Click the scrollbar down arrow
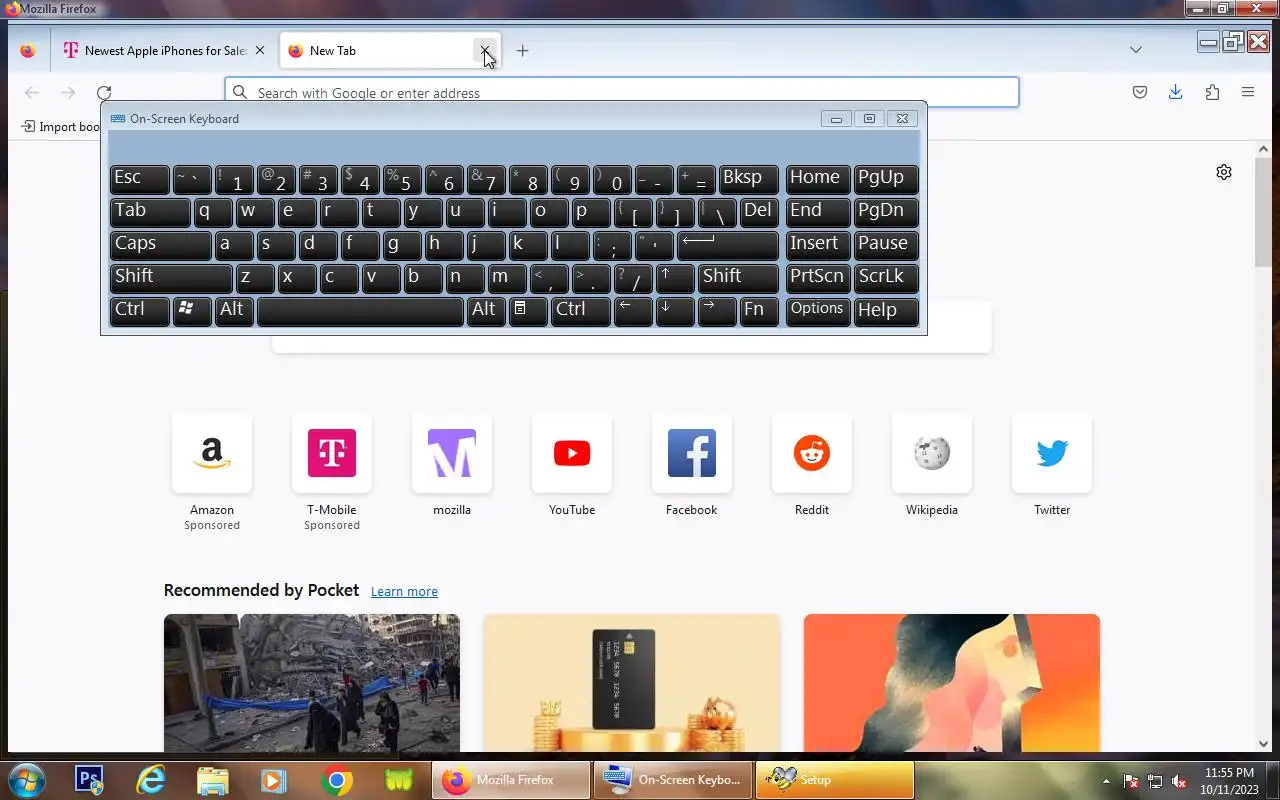1280x800 pixels. click(x=1263, y=743)
